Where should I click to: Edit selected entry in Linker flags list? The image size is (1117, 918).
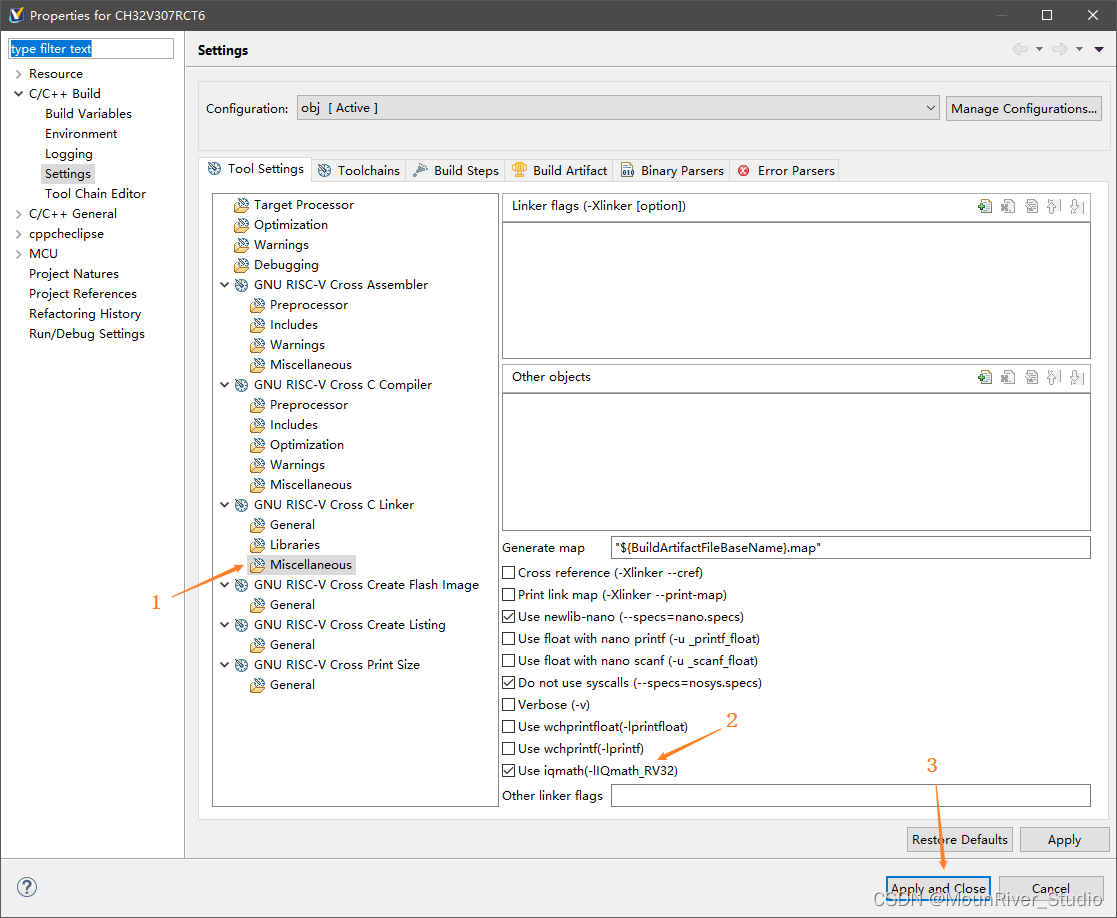[x=1031, y=207]
